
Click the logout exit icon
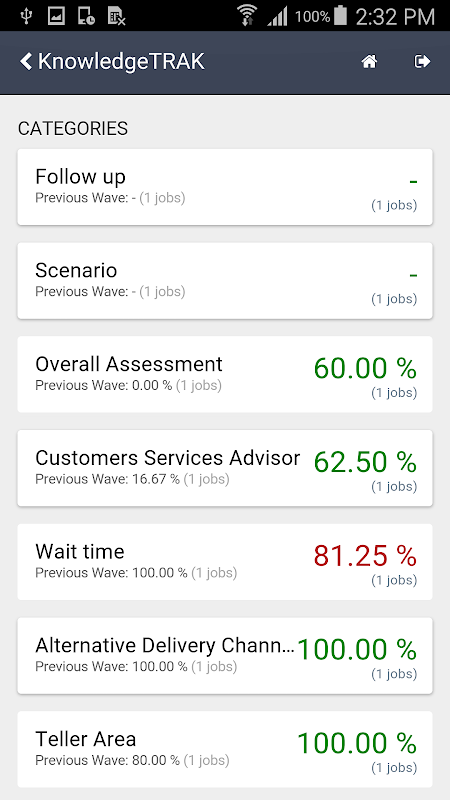coord(422,62)
